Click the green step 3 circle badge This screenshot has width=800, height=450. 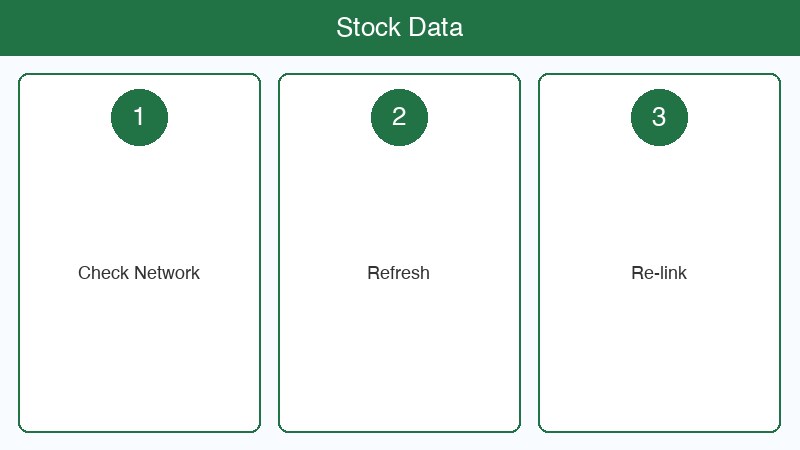[x=659, y=117]
